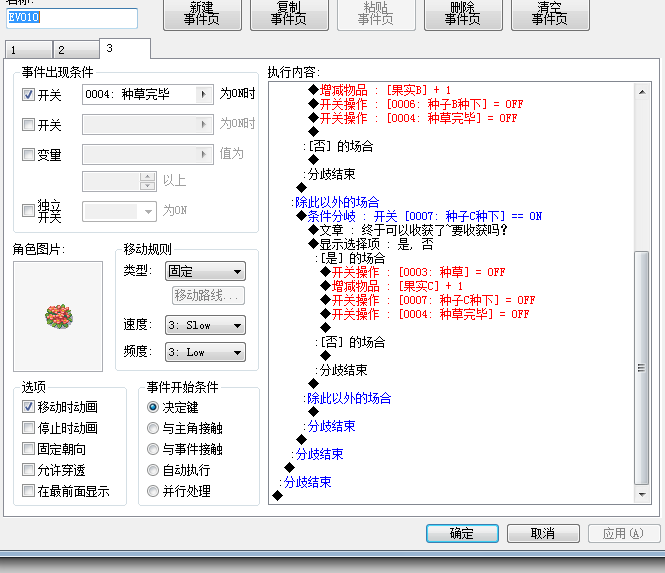Click the 删除事件页 button

(x=463, y=14)
